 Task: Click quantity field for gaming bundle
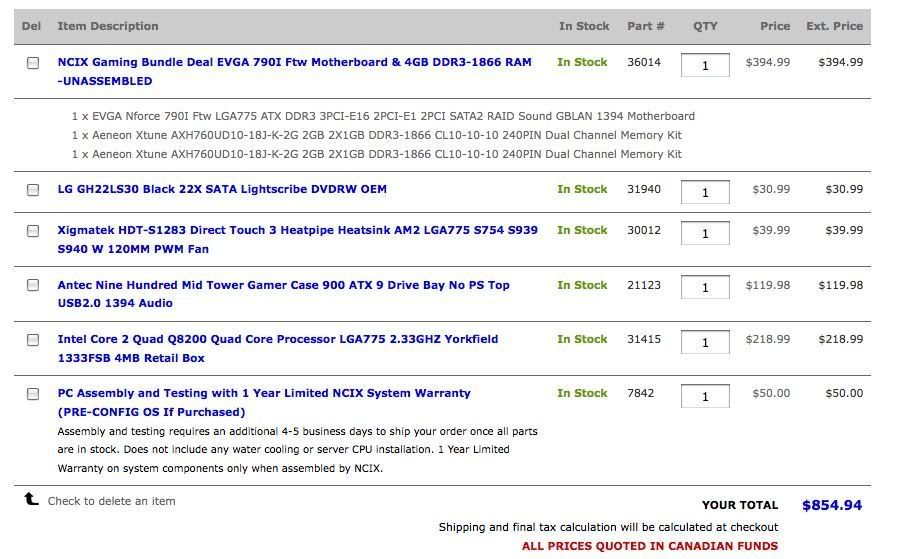pyautogui.click(x=705, y=65)
